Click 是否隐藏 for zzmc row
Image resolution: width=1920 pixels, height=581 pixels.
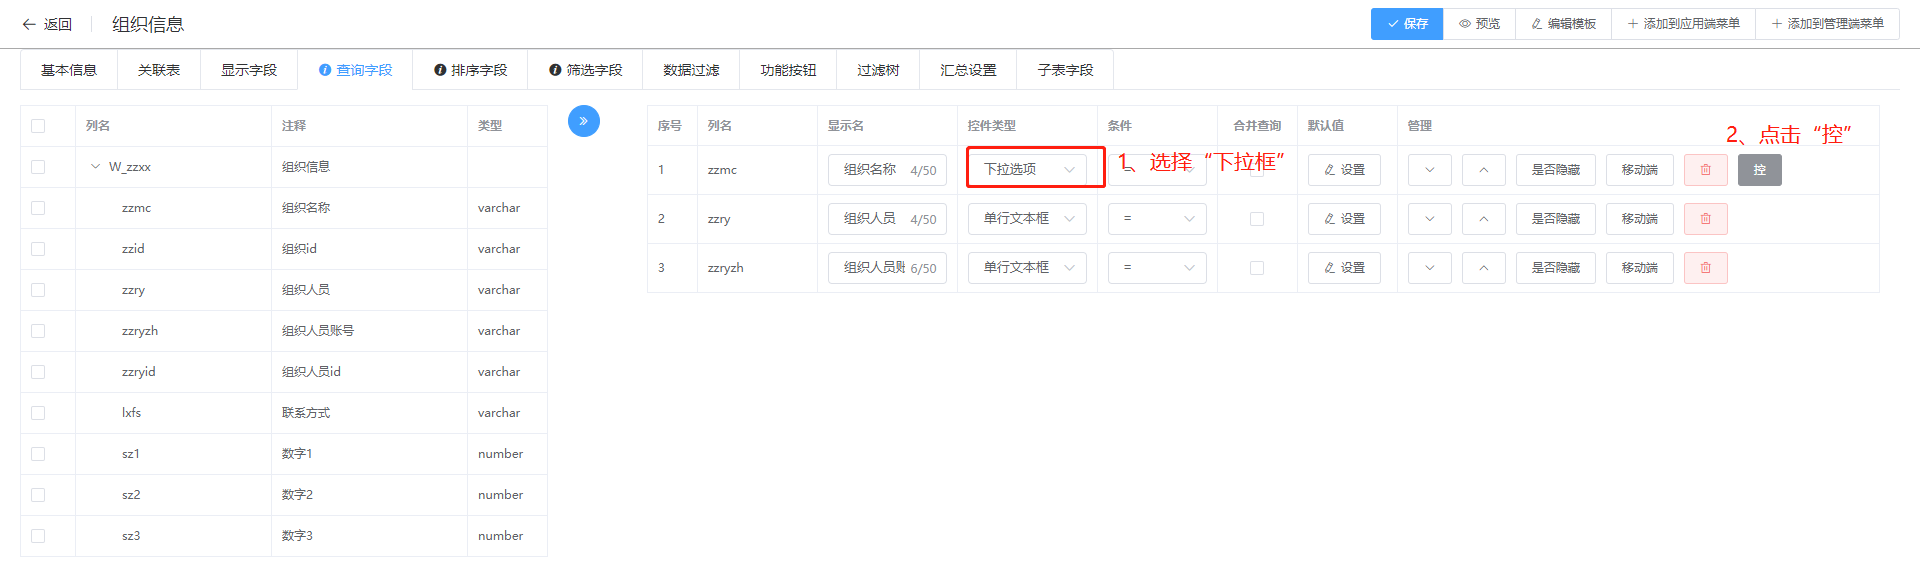1556,170
